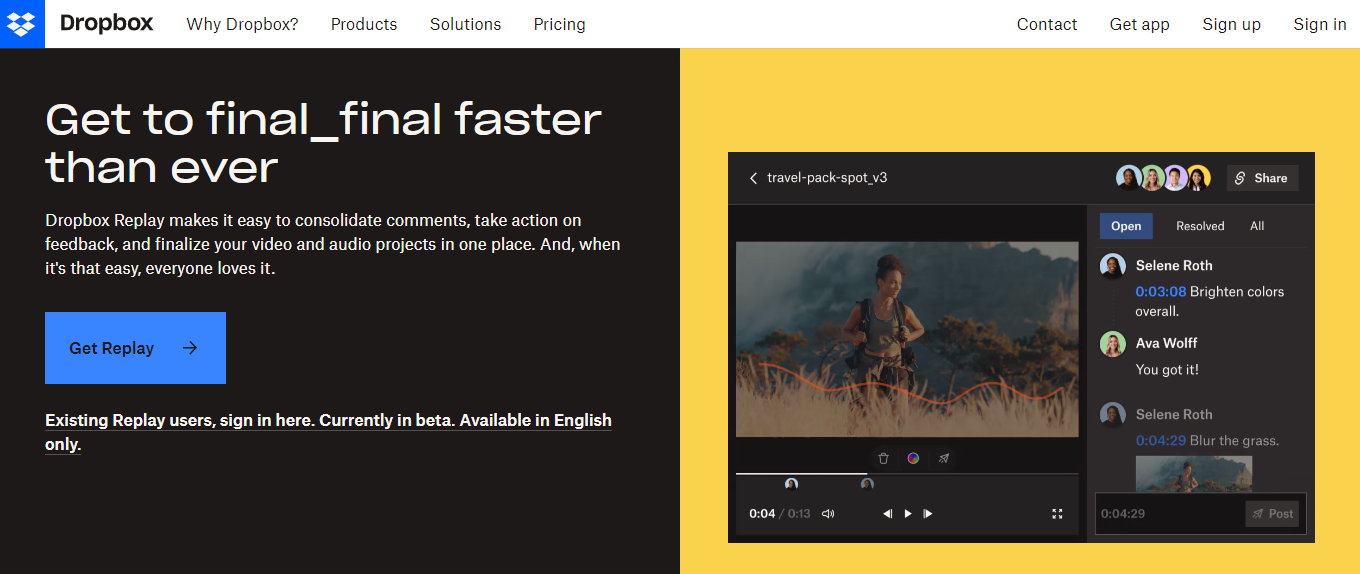The height and width of the screenshot is (574, 1360).
Task: Select the Open comments tab
Action: click(x=1126, y=226)
